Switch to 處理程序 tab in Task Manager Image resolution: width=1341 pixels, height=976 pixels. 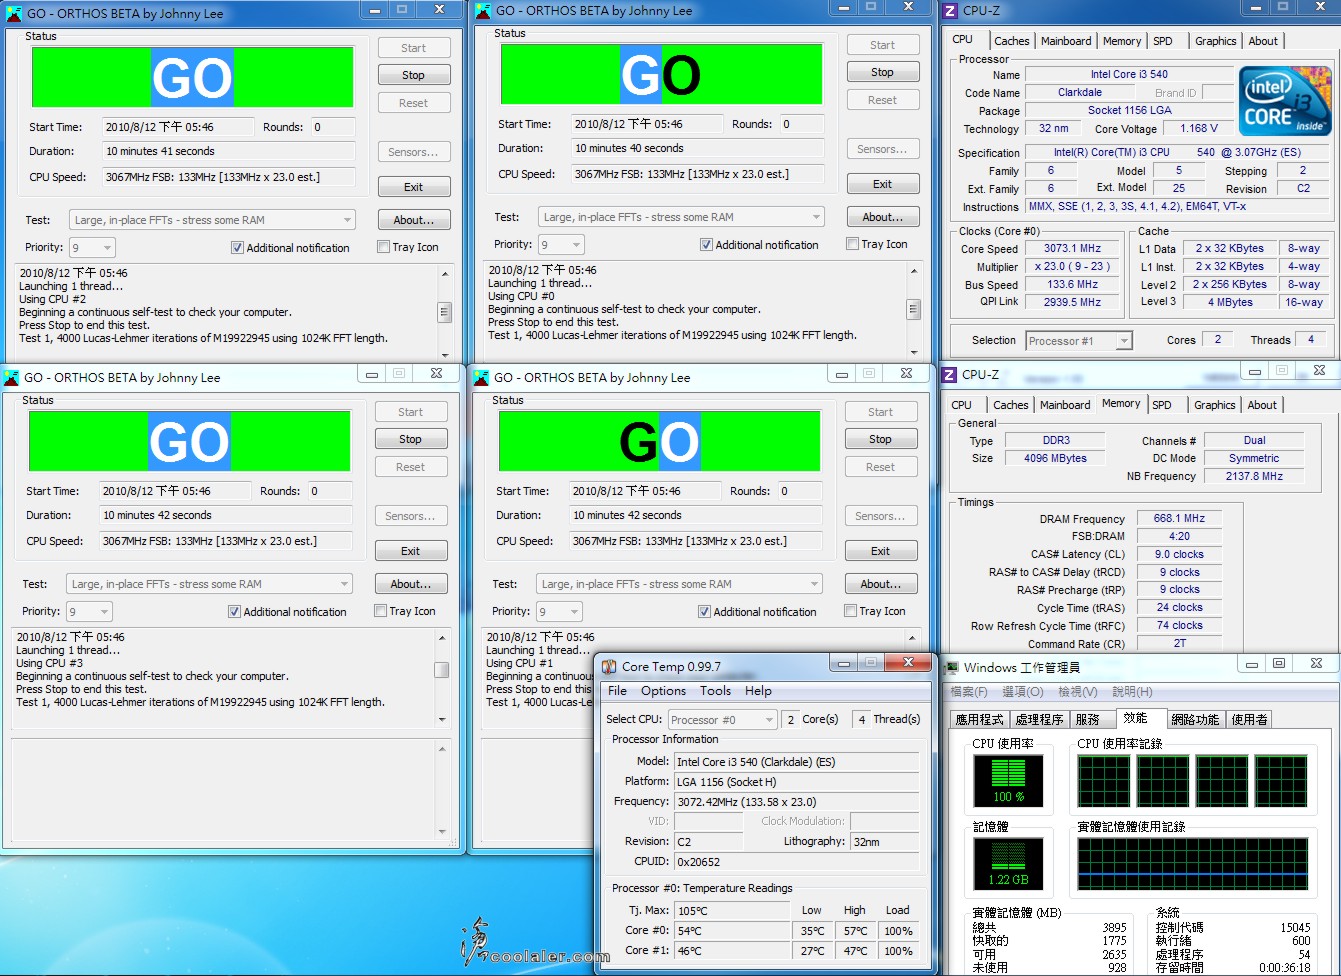point(1039,719)
